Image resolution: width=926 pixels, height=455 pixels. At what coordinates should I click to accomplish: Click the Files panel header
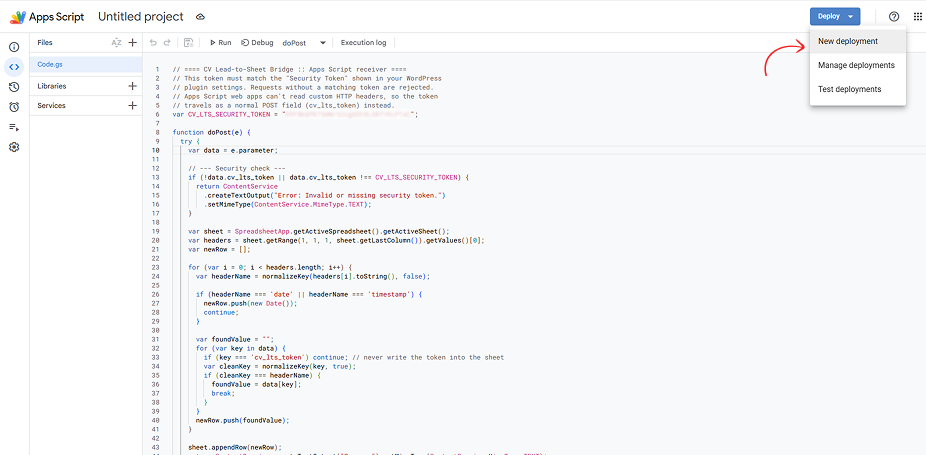pos(45,43)
